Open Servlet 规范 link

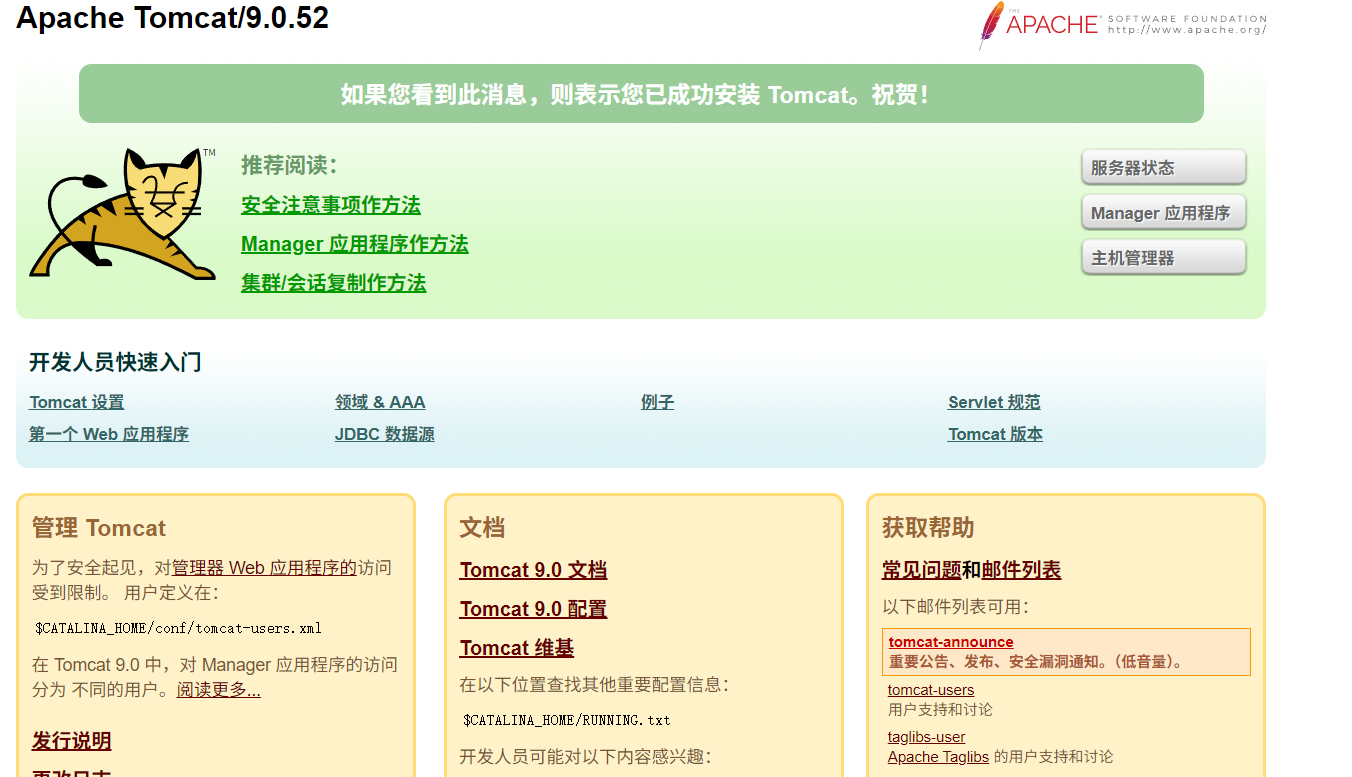tap(994, 402)
